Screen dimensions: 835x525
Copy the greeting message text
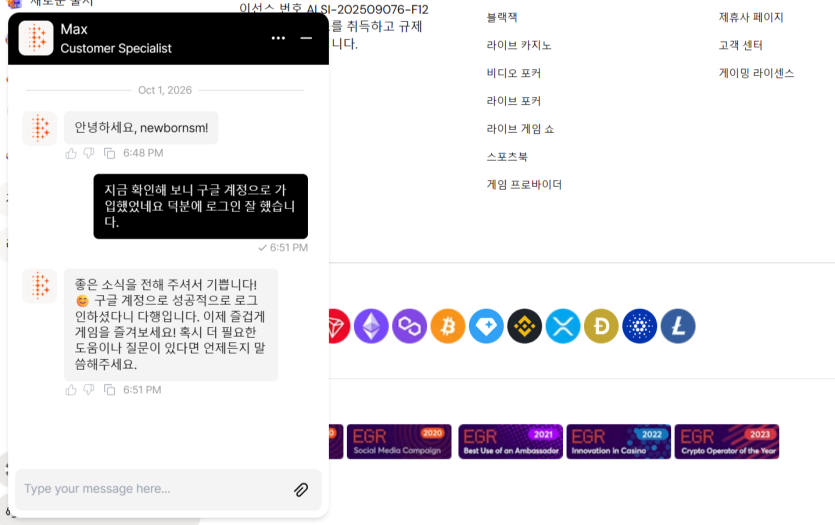click(x=109, y=153)
